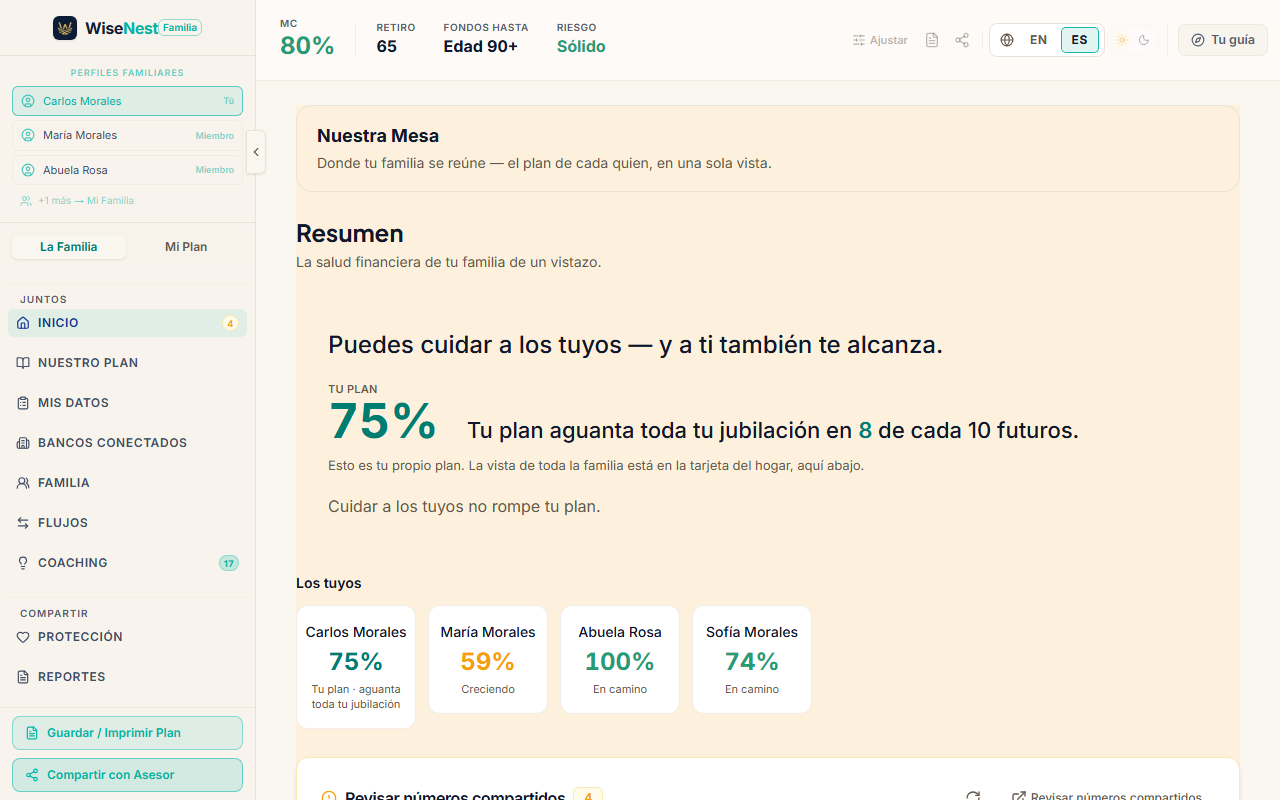Switch to light mode with the sun icon
1280x800 pixels.
click(x=1122, y=40)
